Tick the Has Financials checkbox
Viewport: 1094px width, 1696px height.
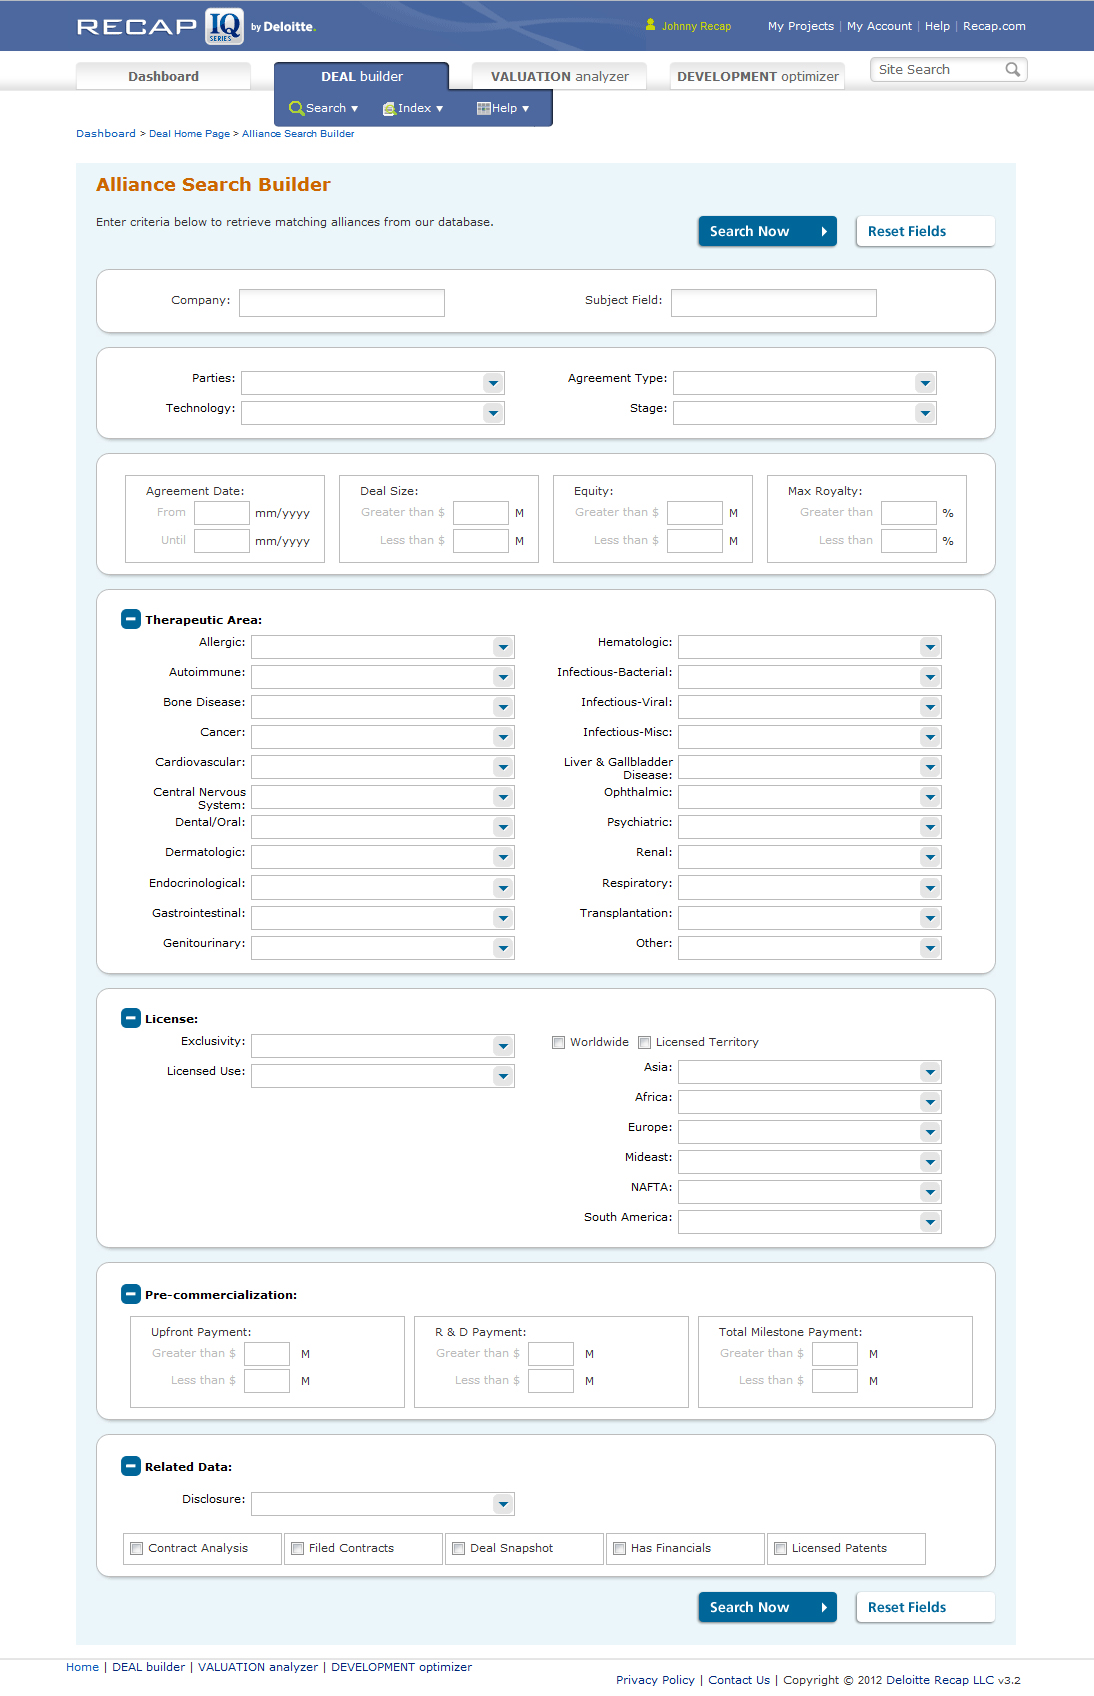coord(620,1548)
